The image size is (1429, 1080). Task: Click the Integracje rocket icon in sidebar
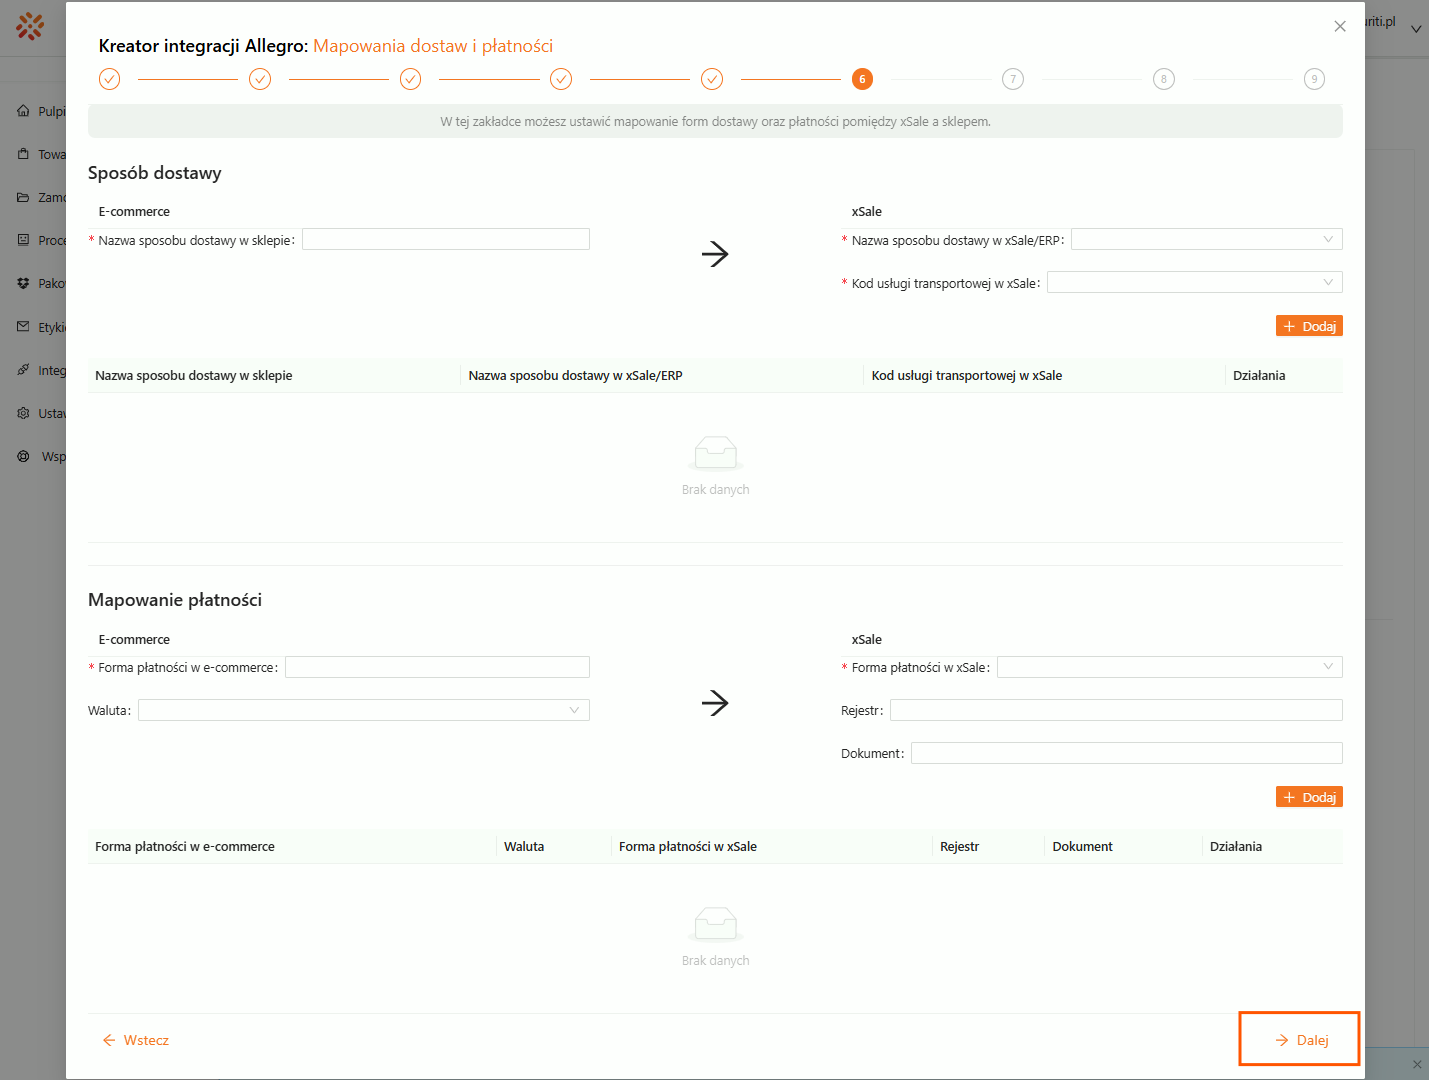point(23,370)
